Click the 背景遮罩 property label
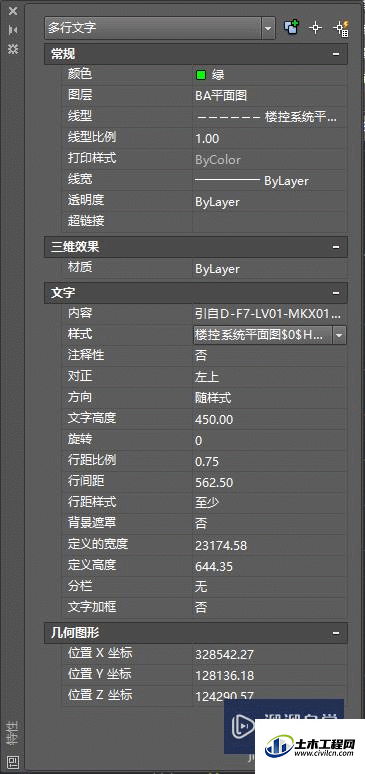The image size is (365, 774). (x=92, y=523)
